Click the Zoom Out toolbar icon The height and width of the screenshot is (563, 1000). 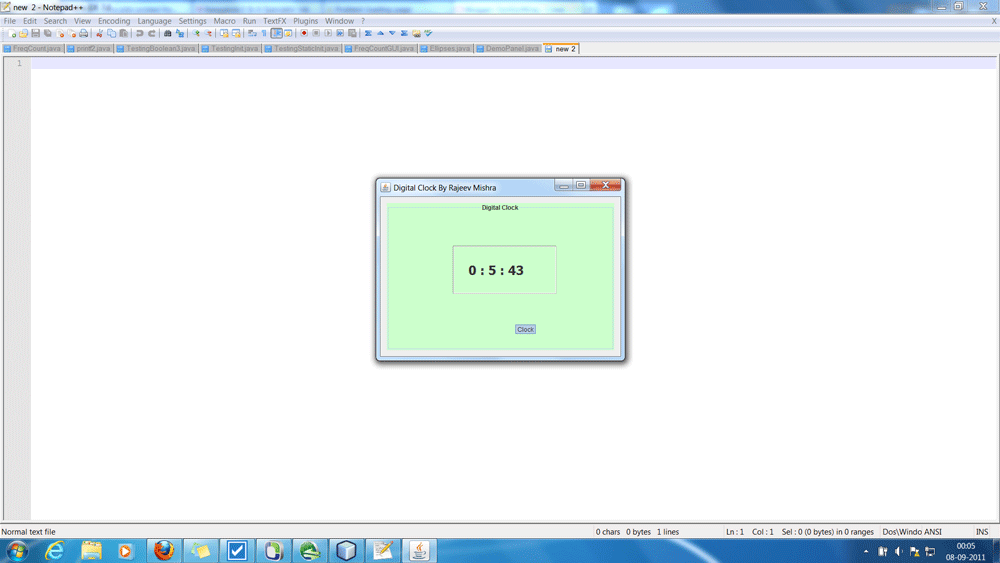point(209,33)
